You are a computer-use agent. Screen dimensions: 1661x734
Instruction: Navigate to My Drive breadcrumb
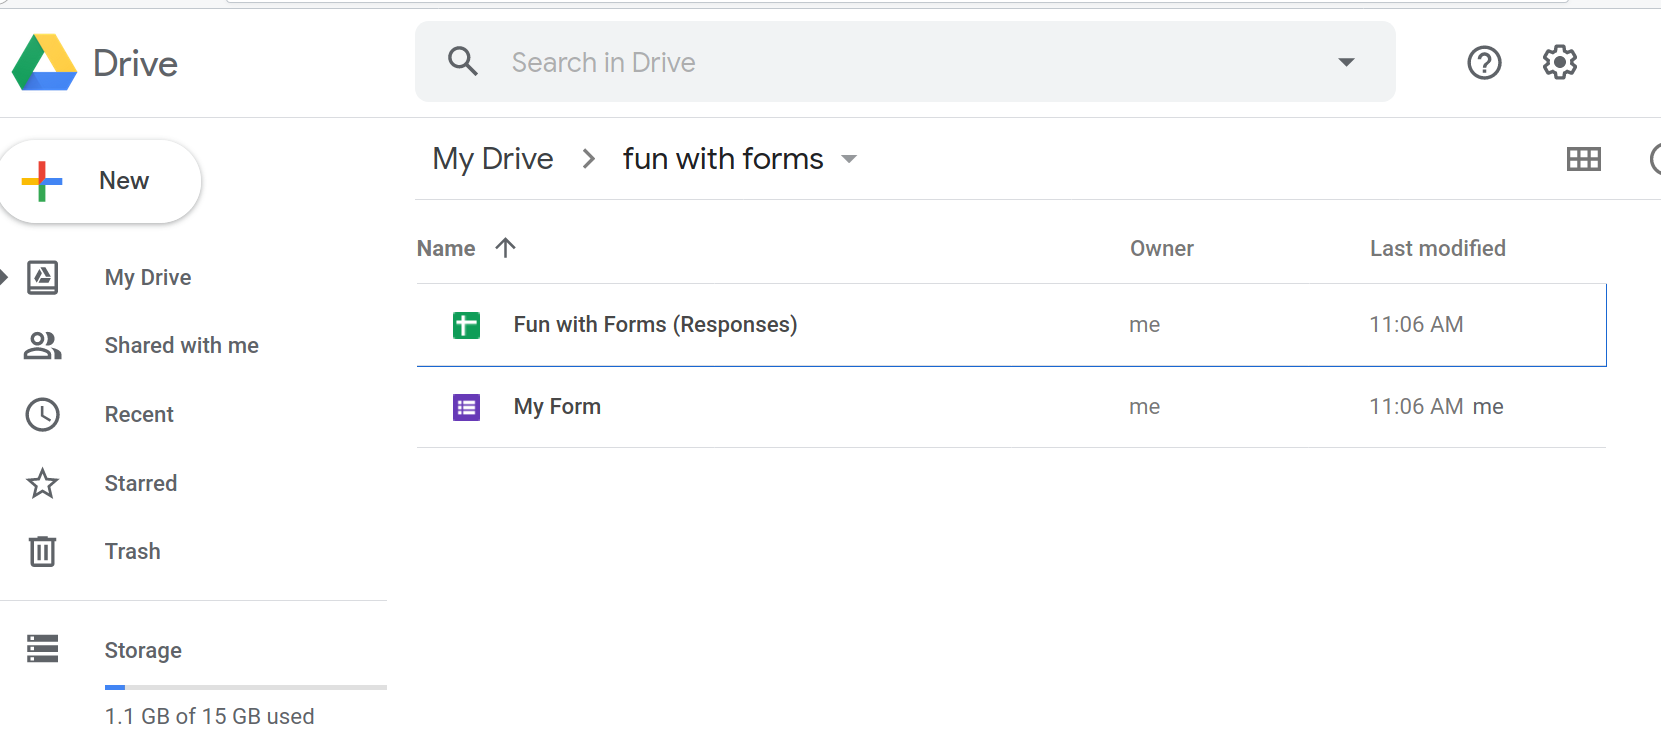pyautogui.click(x=492, y=159)
